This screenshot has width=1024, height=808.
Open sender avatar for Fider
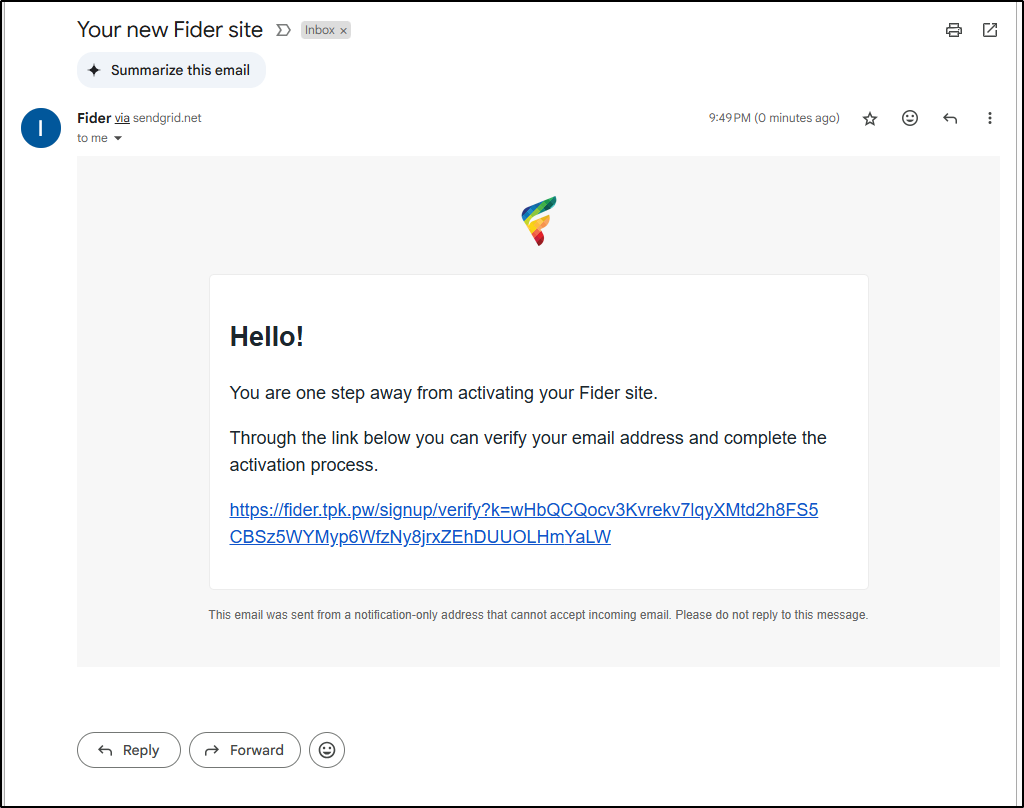[40, 128]
